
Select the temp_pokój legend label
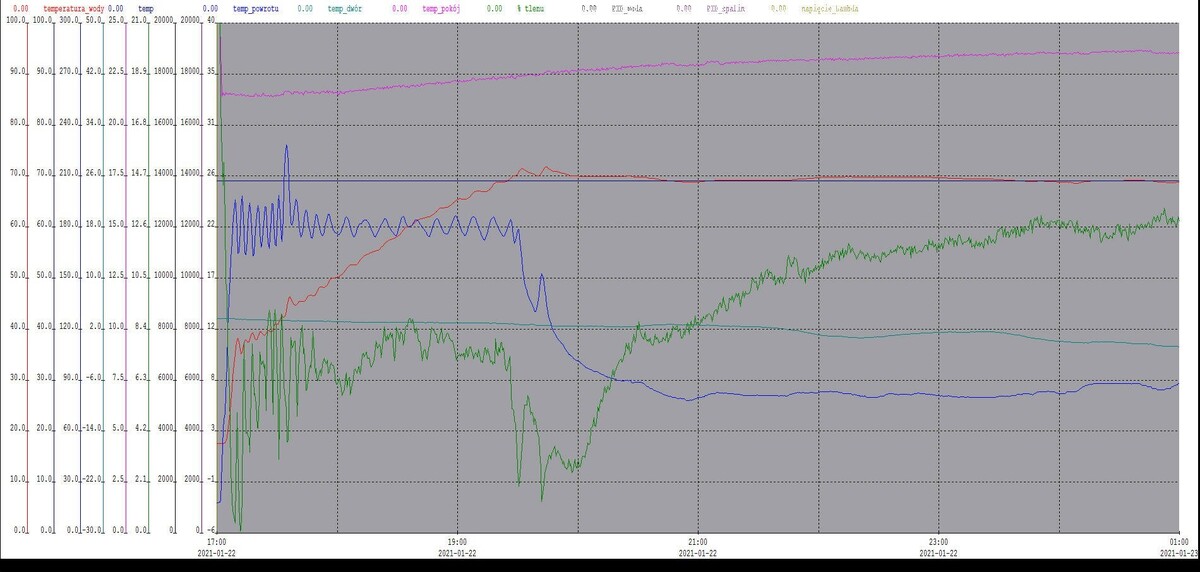coord(444,8)
